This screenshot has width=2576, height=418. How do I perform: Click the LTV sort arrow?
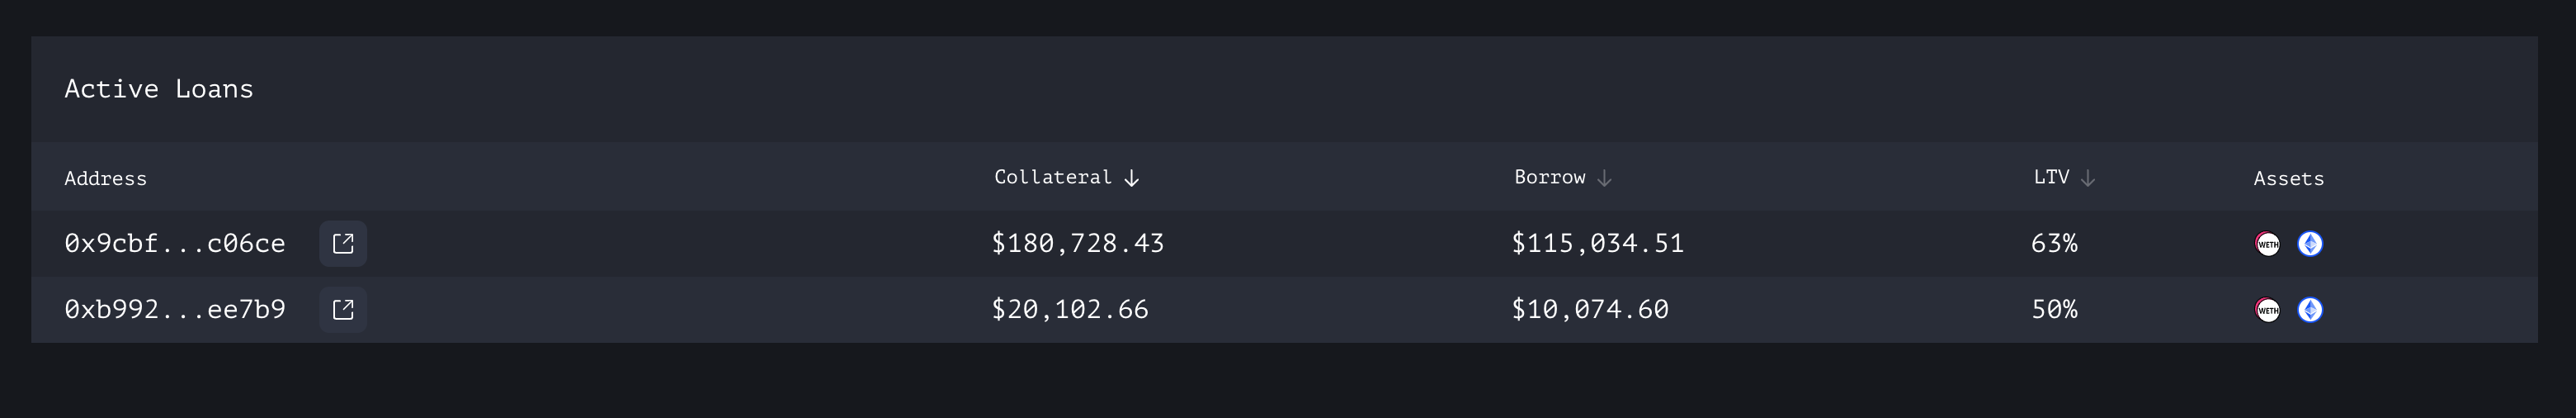click(2088, 178)
